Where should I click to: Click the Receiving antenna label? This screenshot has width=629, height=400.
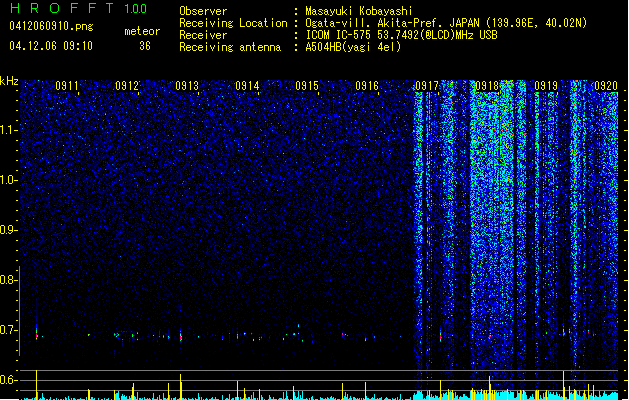coord(230,47)
